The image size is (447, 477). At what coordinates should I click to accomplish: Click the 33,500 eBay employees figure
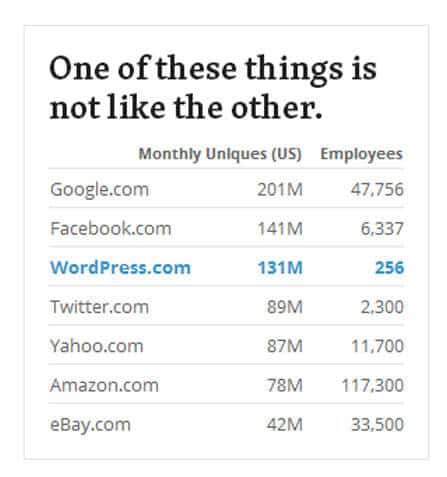(377, 425)
